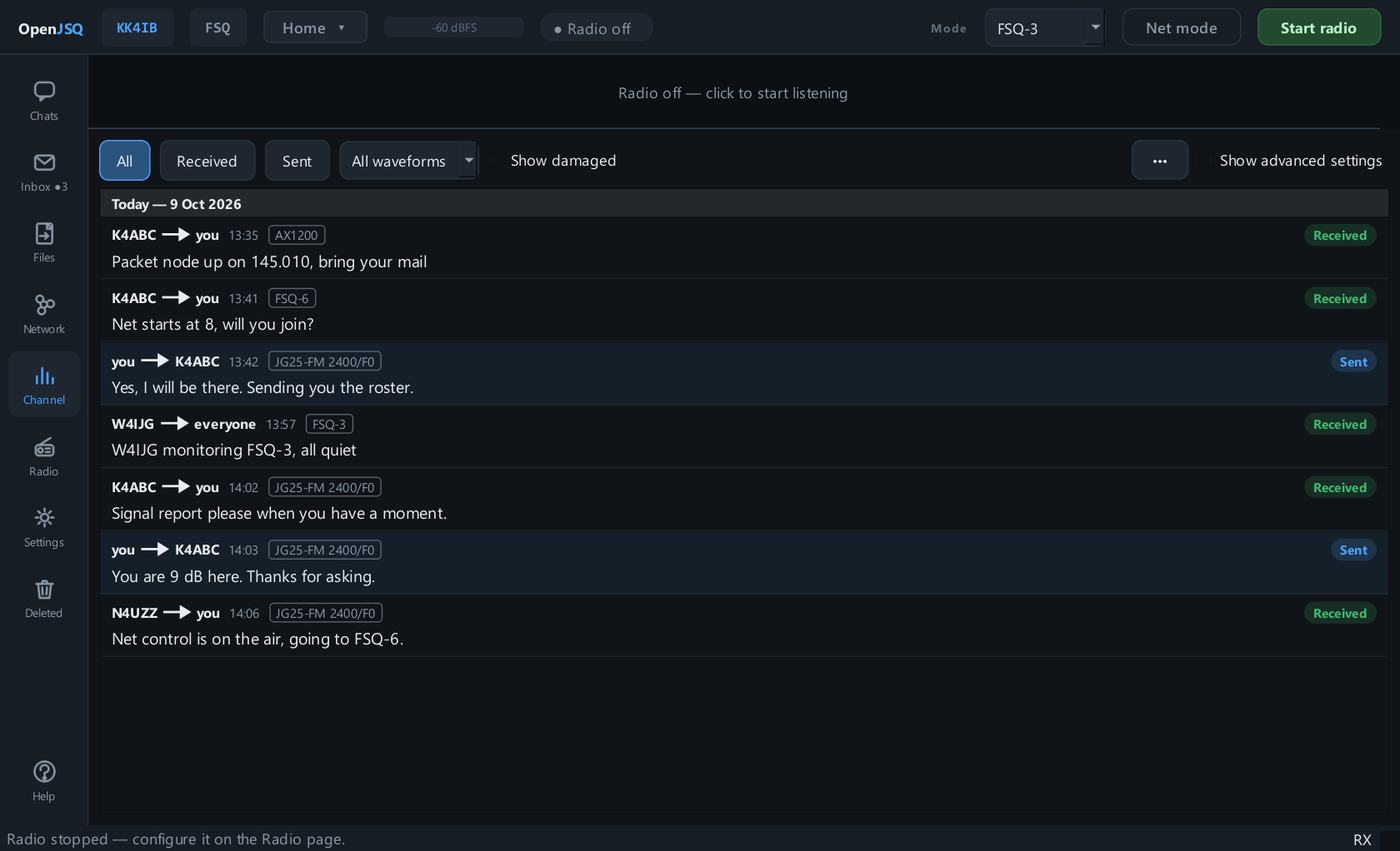1400x851 pixels.
Task: Click the three-dots more options button
Action: [x=1159, y=160]
